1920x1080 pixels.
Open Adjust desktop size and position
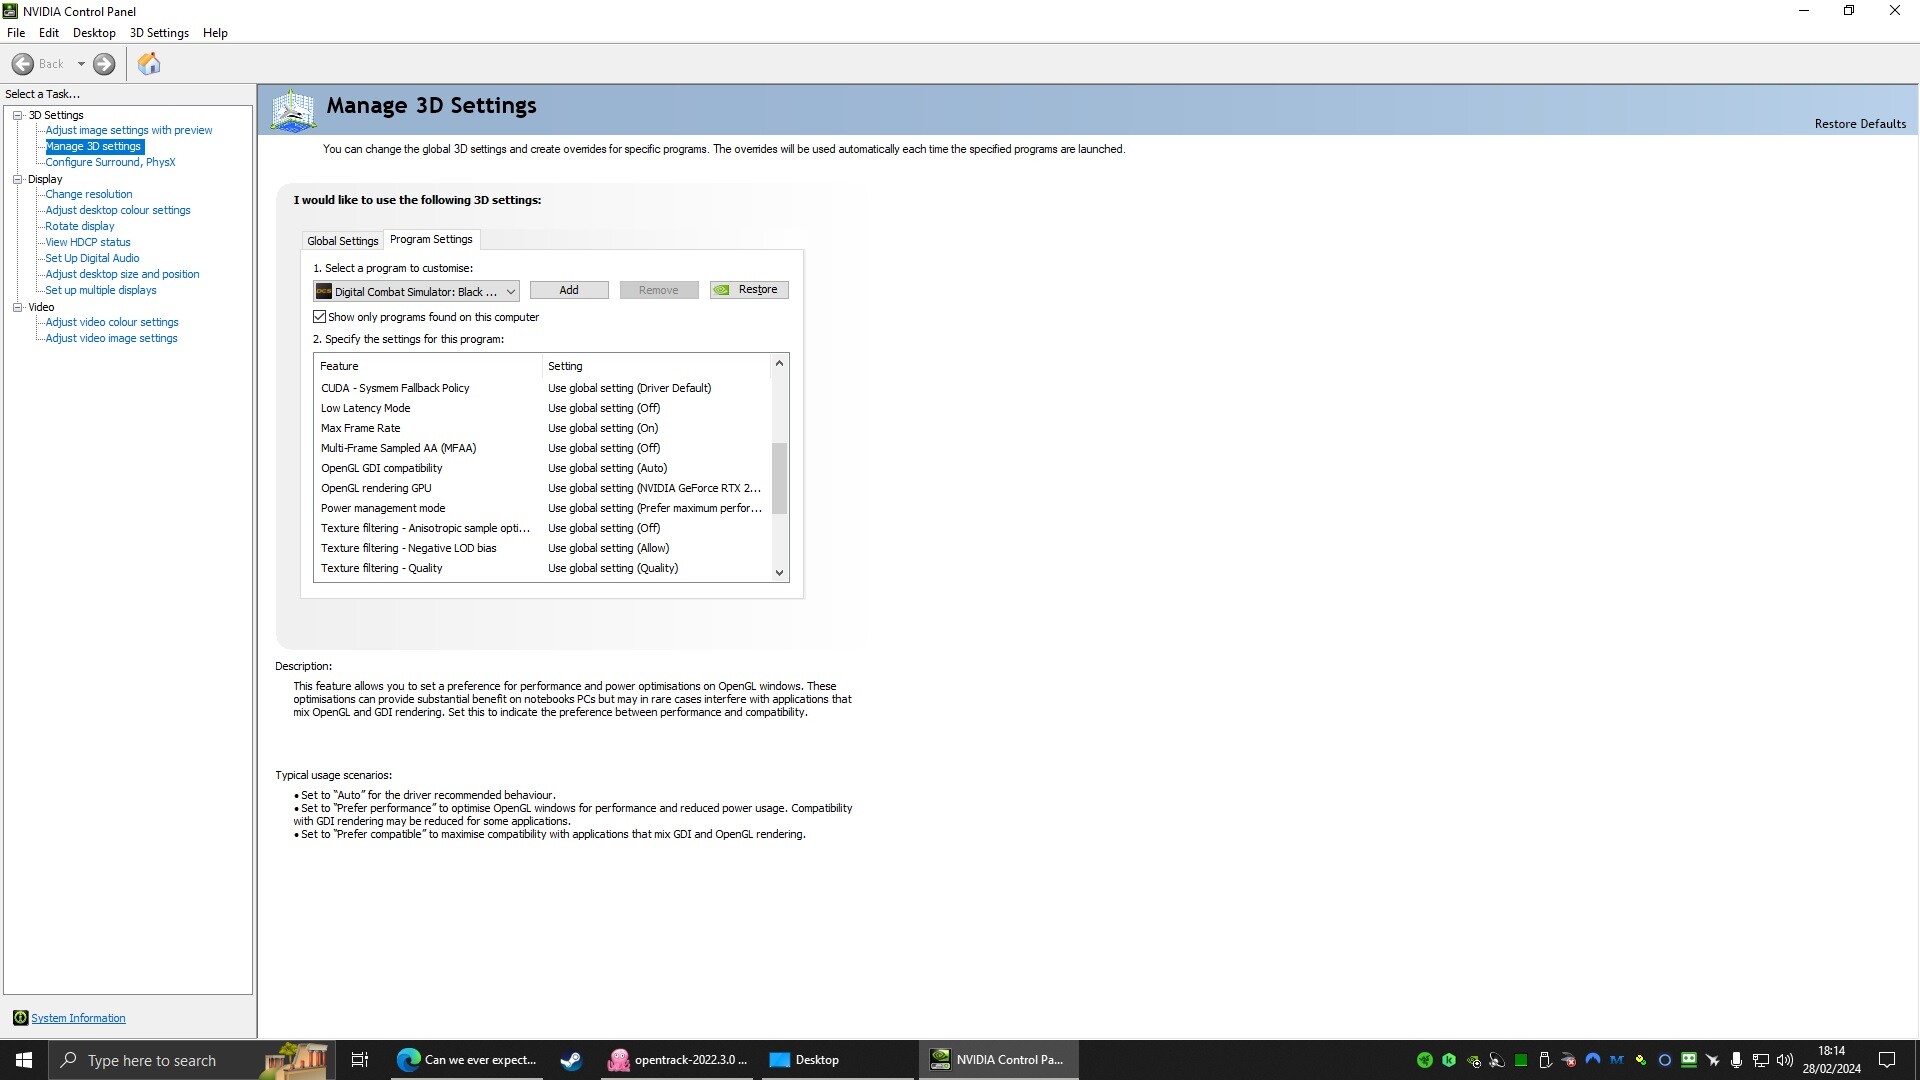(122, 274)
